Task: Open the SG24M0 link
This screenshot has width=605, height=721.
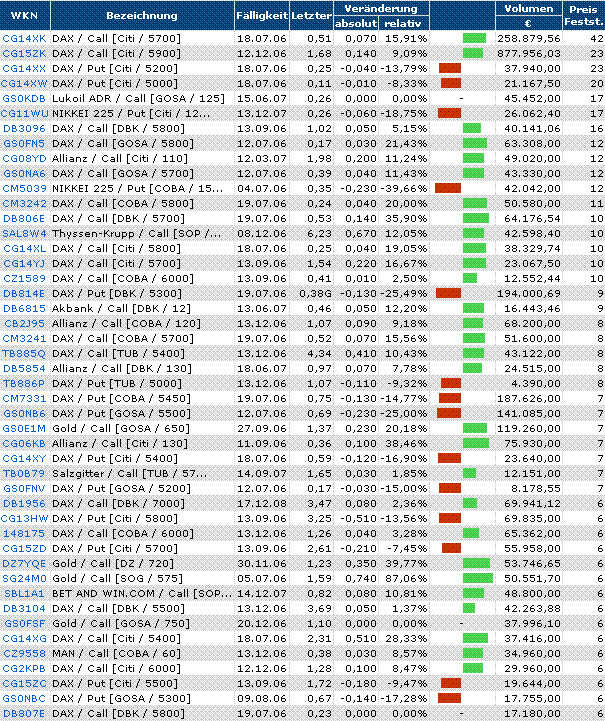Action: coord(24,578)
